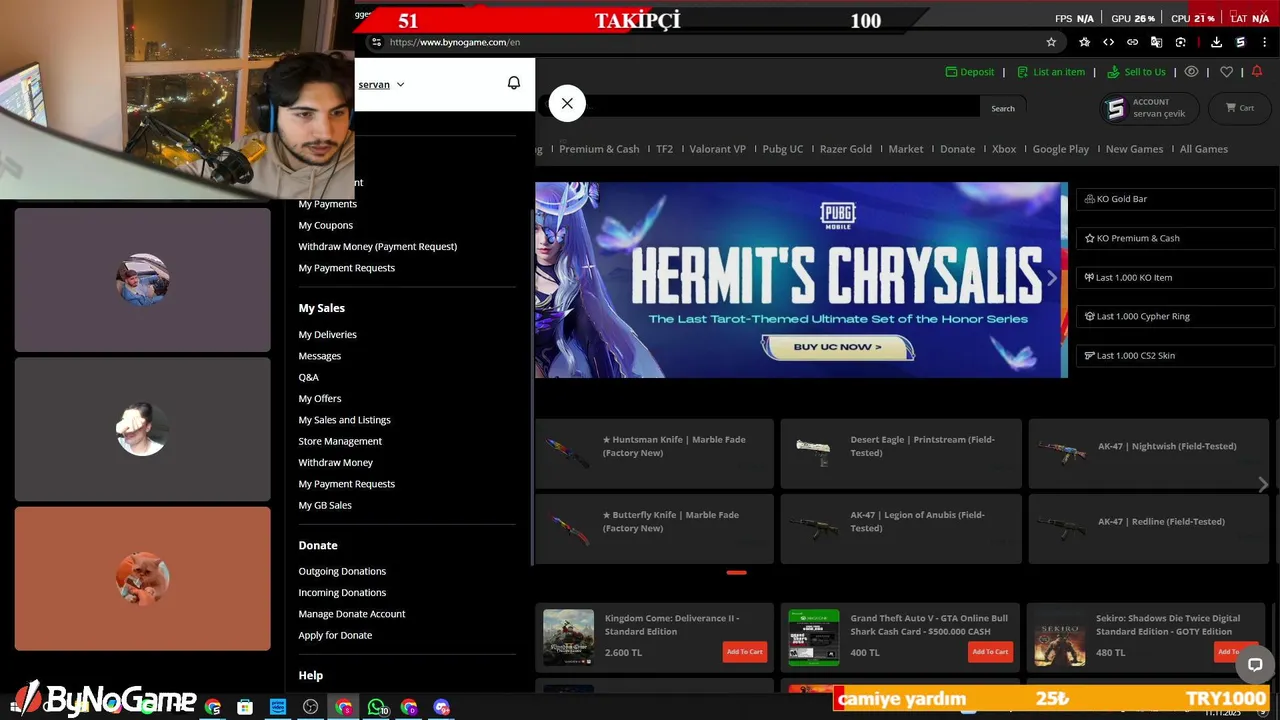The image size is (1280, 720).
Task: Toggle the eye visibility icon in top bar
Action: [1191, 72]
